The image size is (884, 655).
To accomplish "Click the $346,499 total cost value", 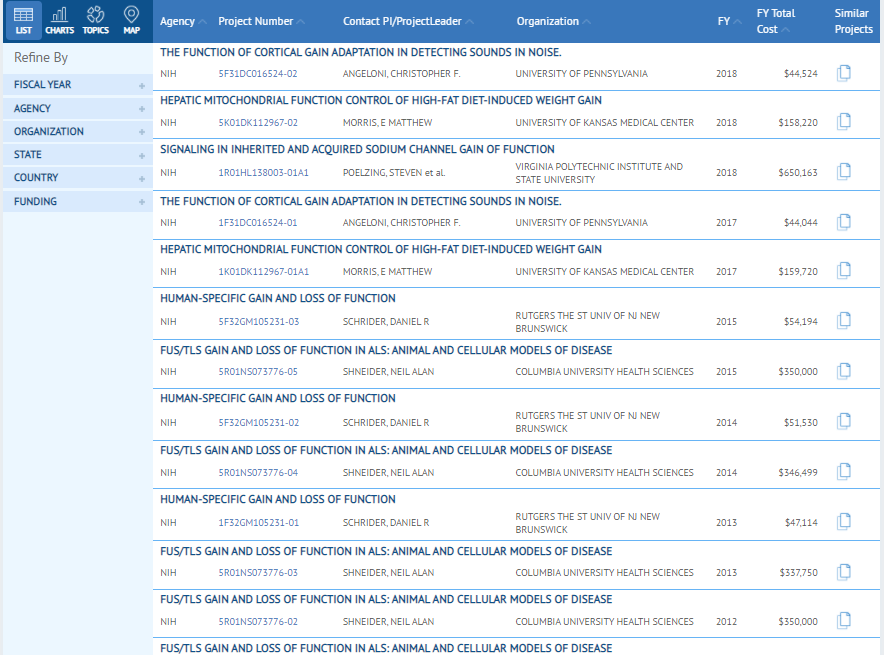I will click(798, 473).
